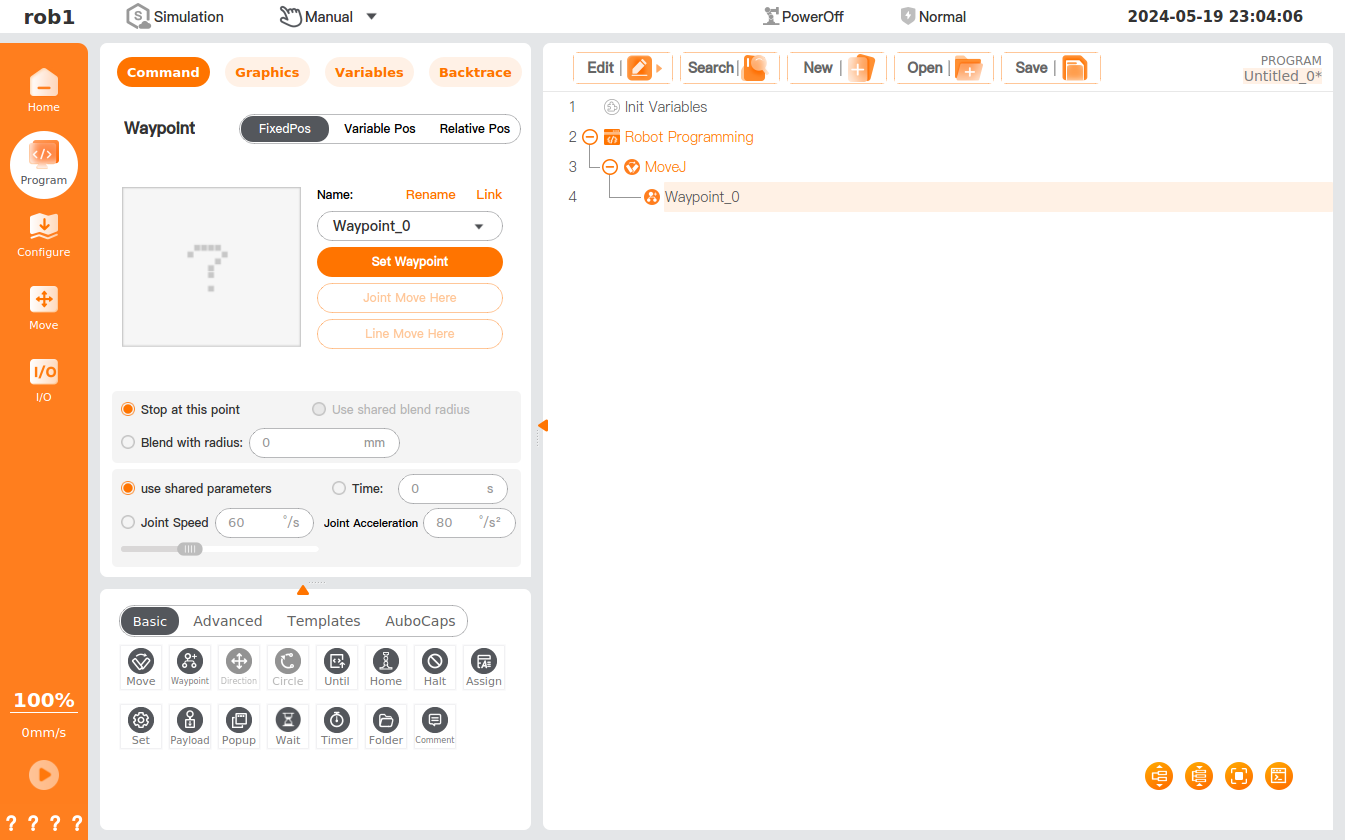Screen dimensions: 1345x840
Task: Open the Move page in sidebar
Action: tap(44, 308)
